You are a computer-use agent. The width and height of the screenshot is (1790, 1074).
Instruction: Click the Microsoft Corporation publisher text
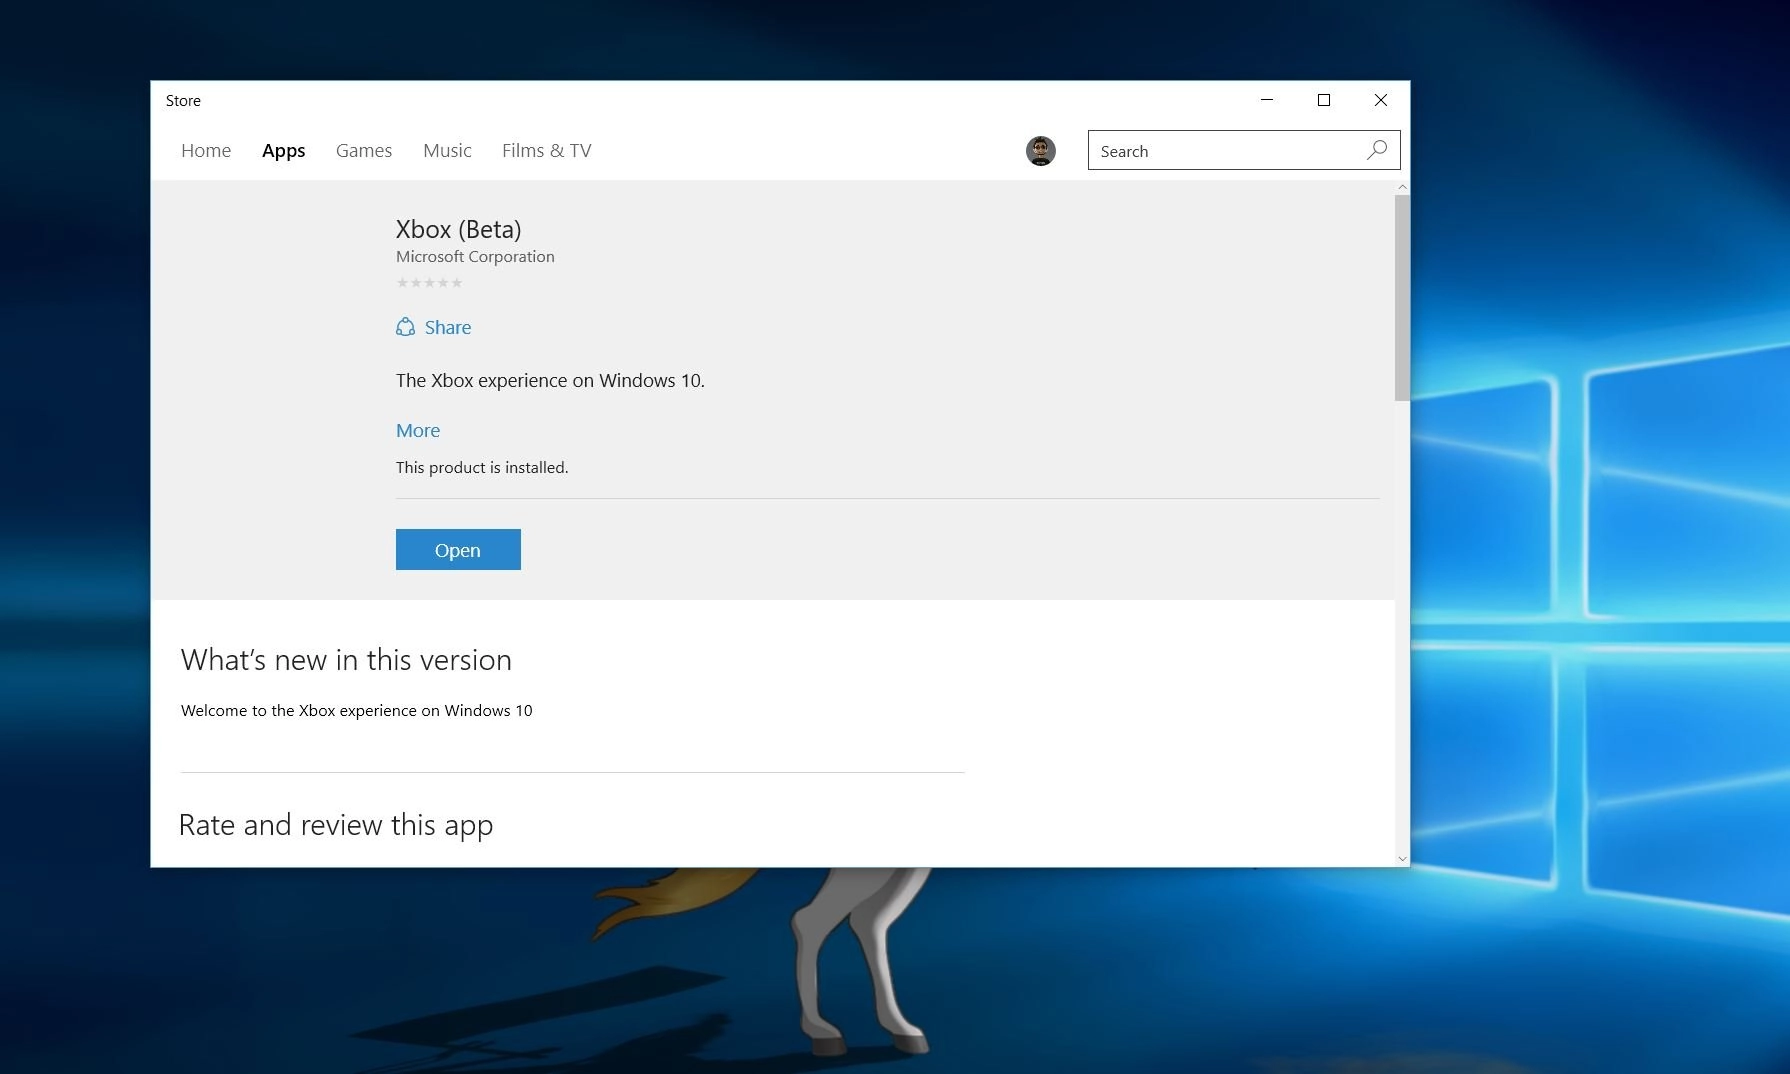pos(475,257)
